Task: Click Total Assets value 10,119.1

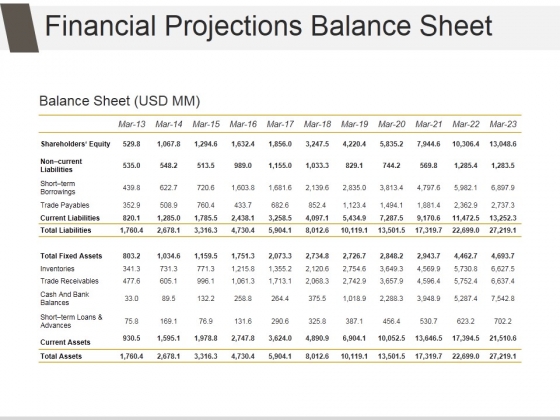Action: tap(354, 356)
